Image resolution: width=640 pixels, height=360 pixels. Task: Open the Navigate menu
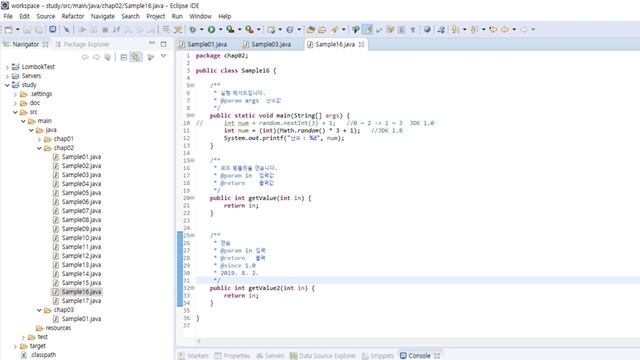pos(102,16)
